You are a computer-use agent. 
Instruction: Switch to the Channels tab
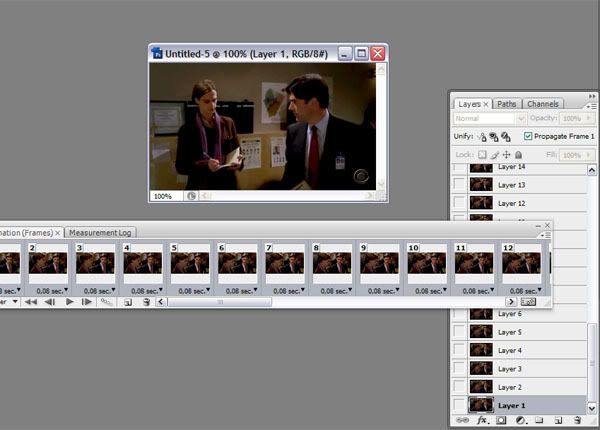542,104
